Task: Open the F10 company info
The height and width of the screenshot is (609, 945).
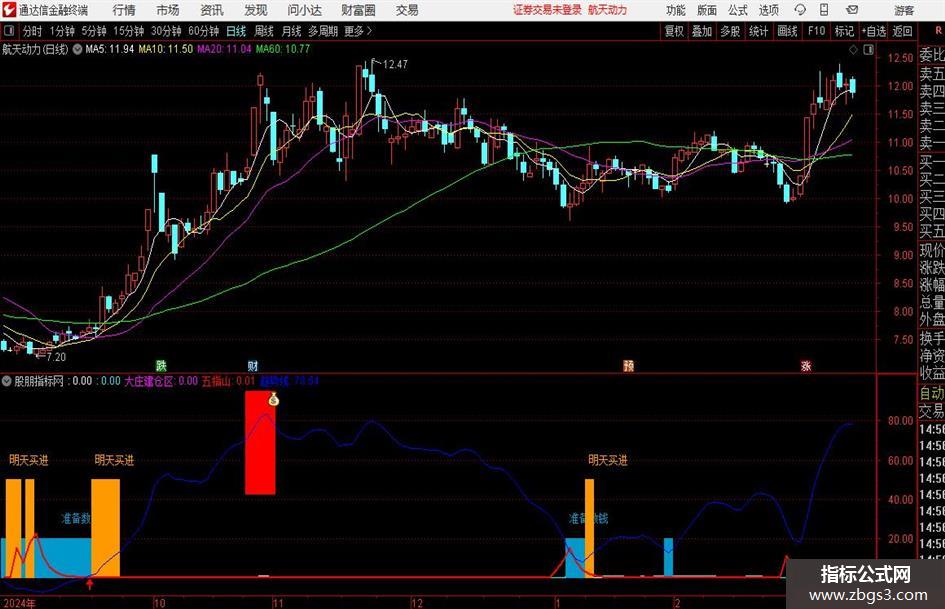Action: coord(817,31)
